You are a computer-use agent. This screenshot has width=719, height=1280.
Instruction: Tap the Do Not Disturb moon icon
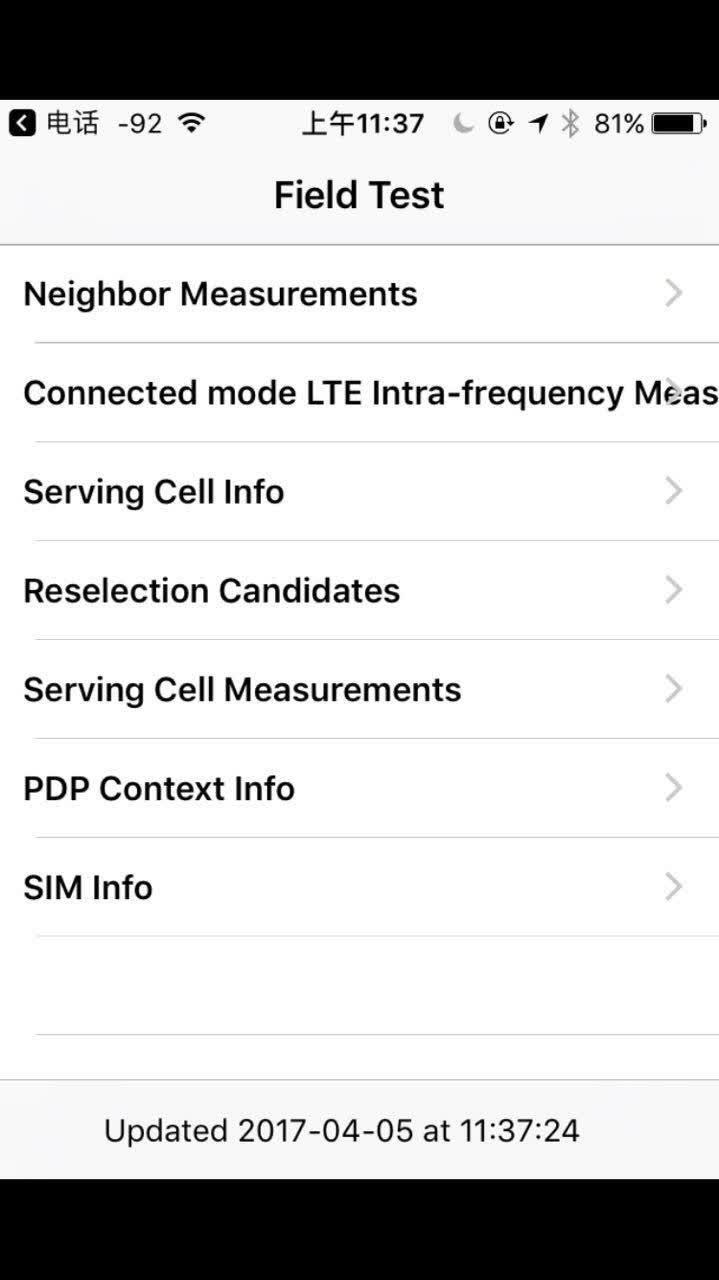click(x=462, y=123)
